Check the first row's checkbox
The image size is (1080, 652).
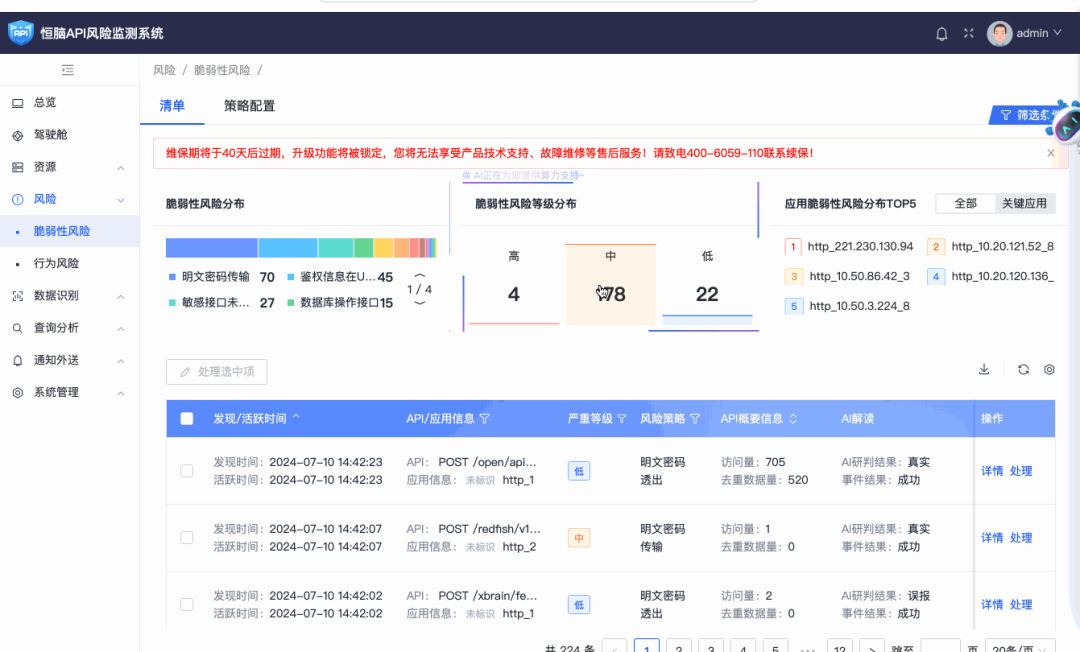click(x=187, y=471)
